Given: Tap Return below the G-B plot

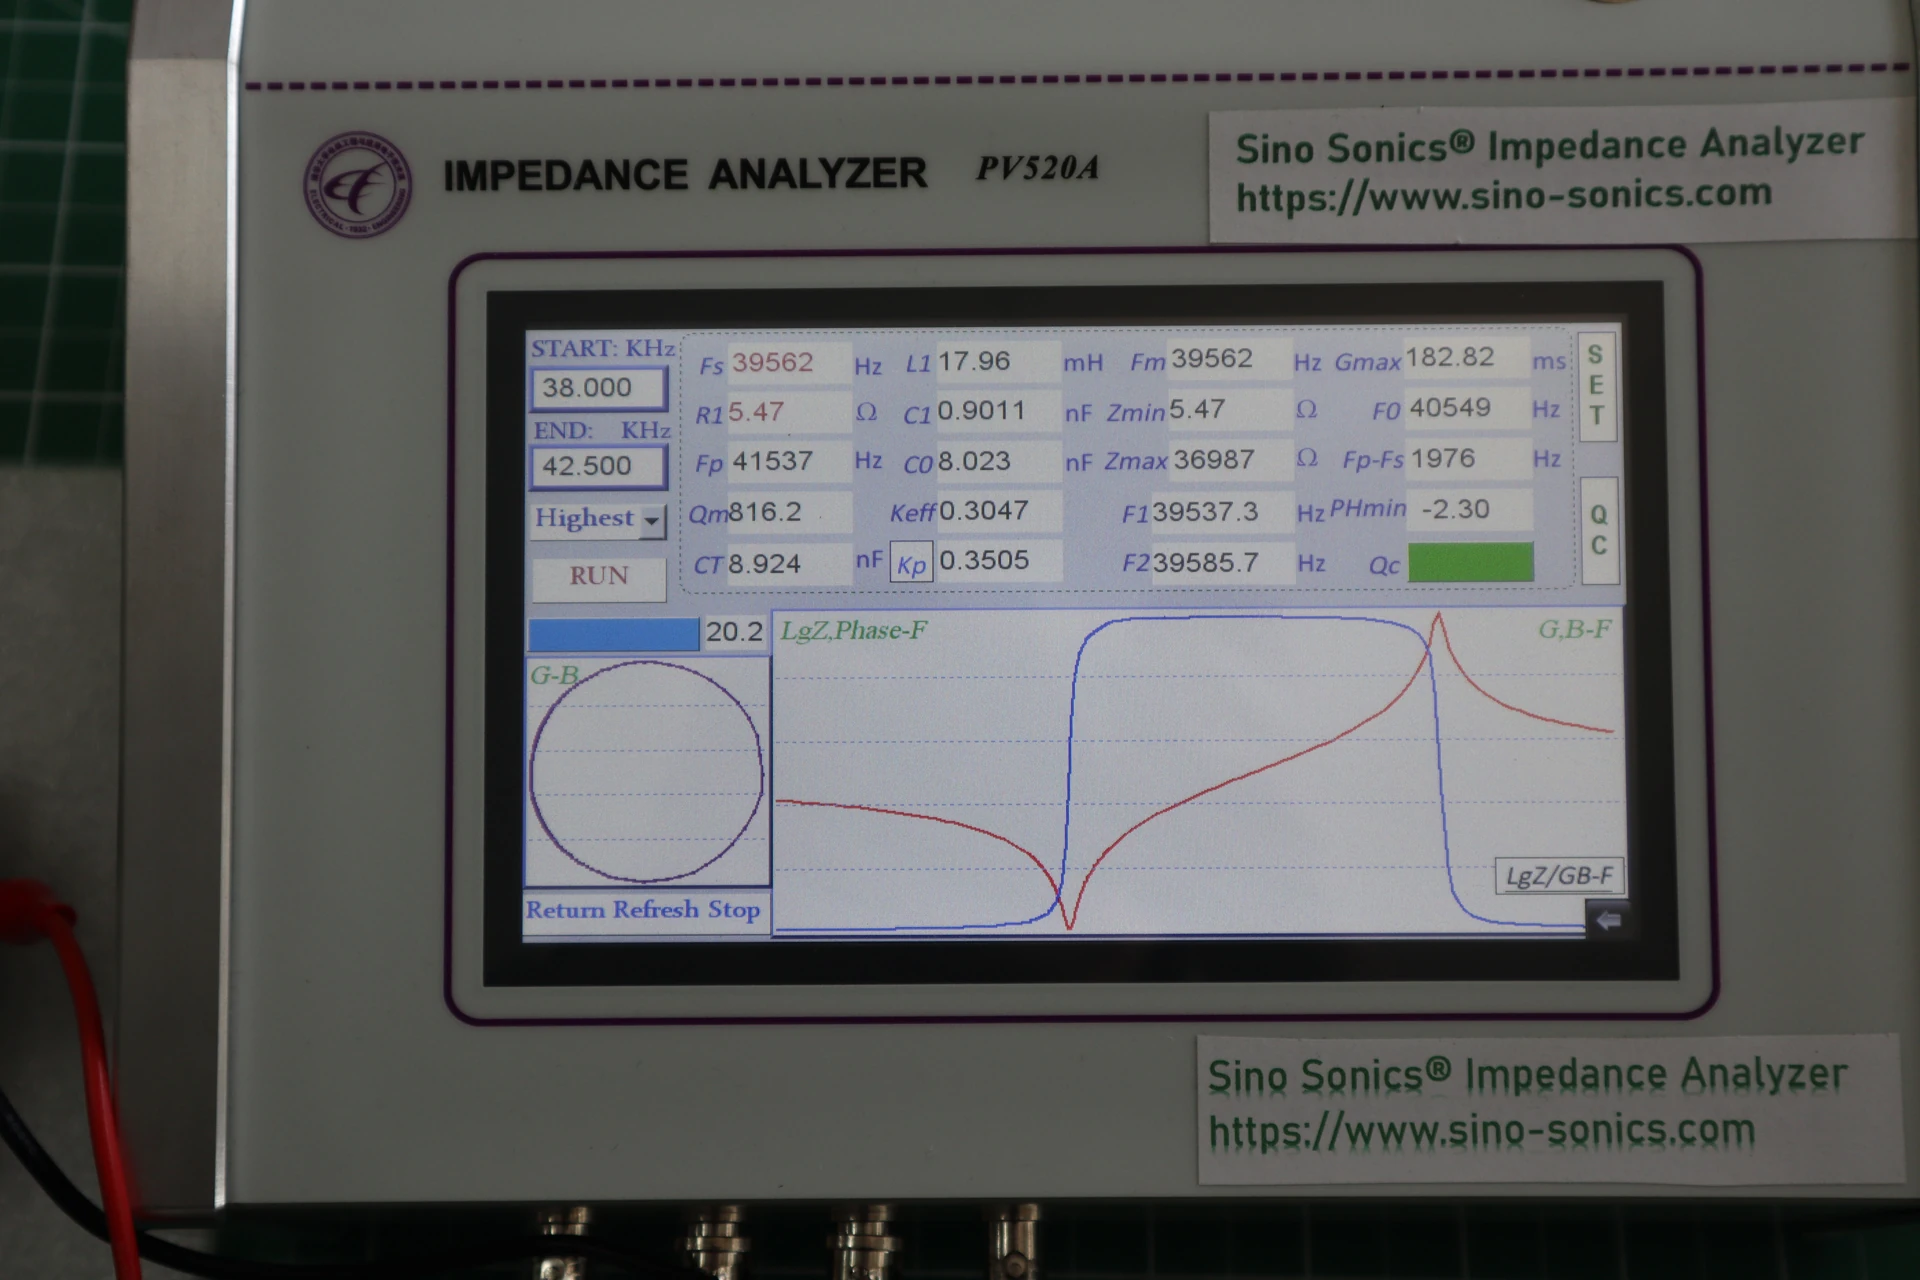Looking at the screenshot, I should coord(565,910).
